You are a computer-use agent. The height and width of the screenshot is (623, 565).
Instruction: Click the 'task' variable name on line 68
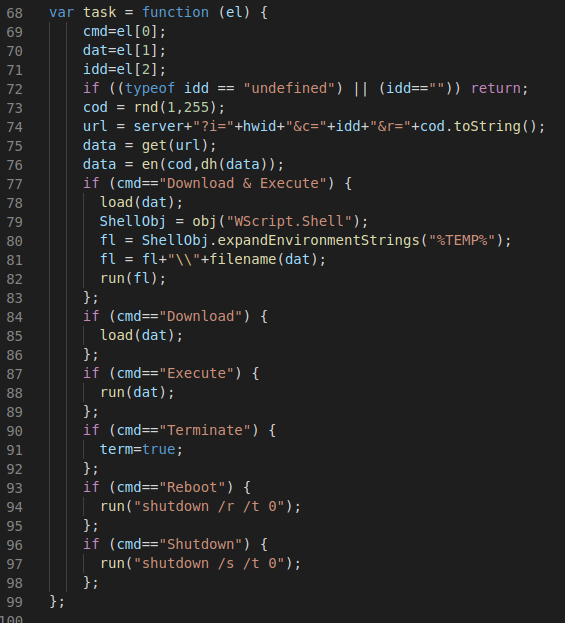tap(100, 12)
